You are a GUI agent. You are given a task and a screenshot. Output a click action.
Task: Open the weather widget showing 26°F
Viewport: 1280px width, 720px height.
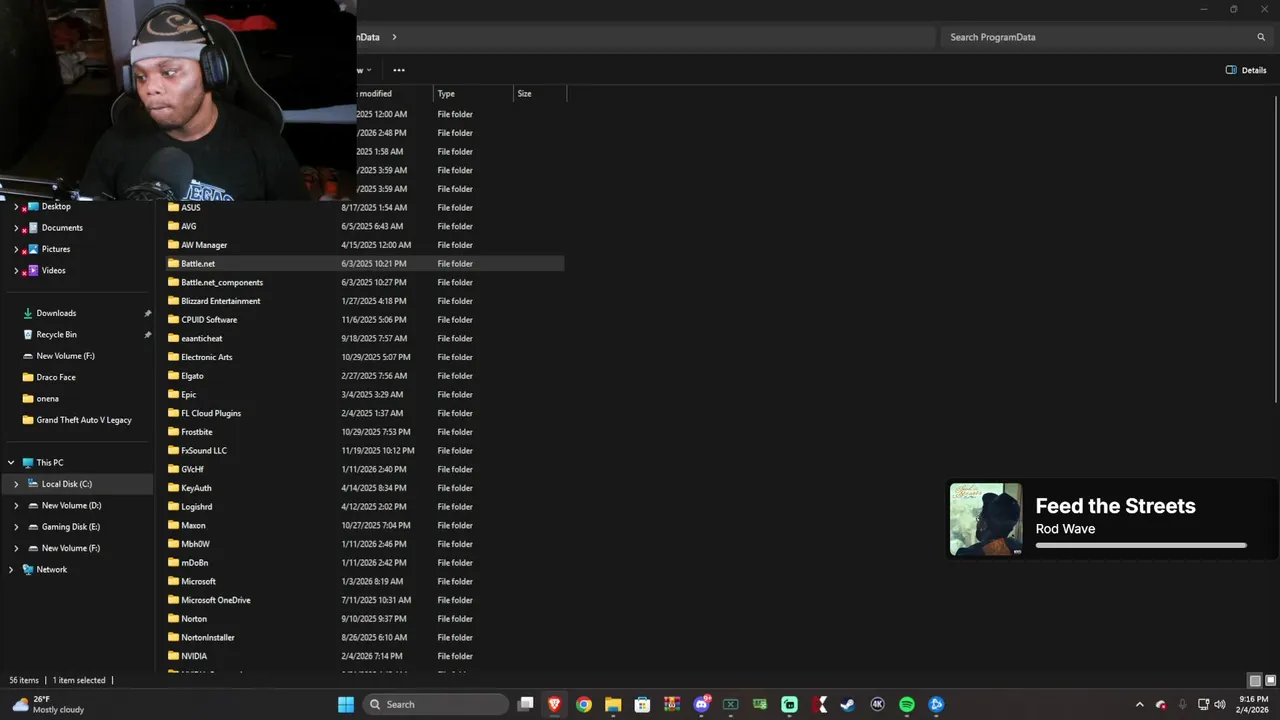[49, 704]
